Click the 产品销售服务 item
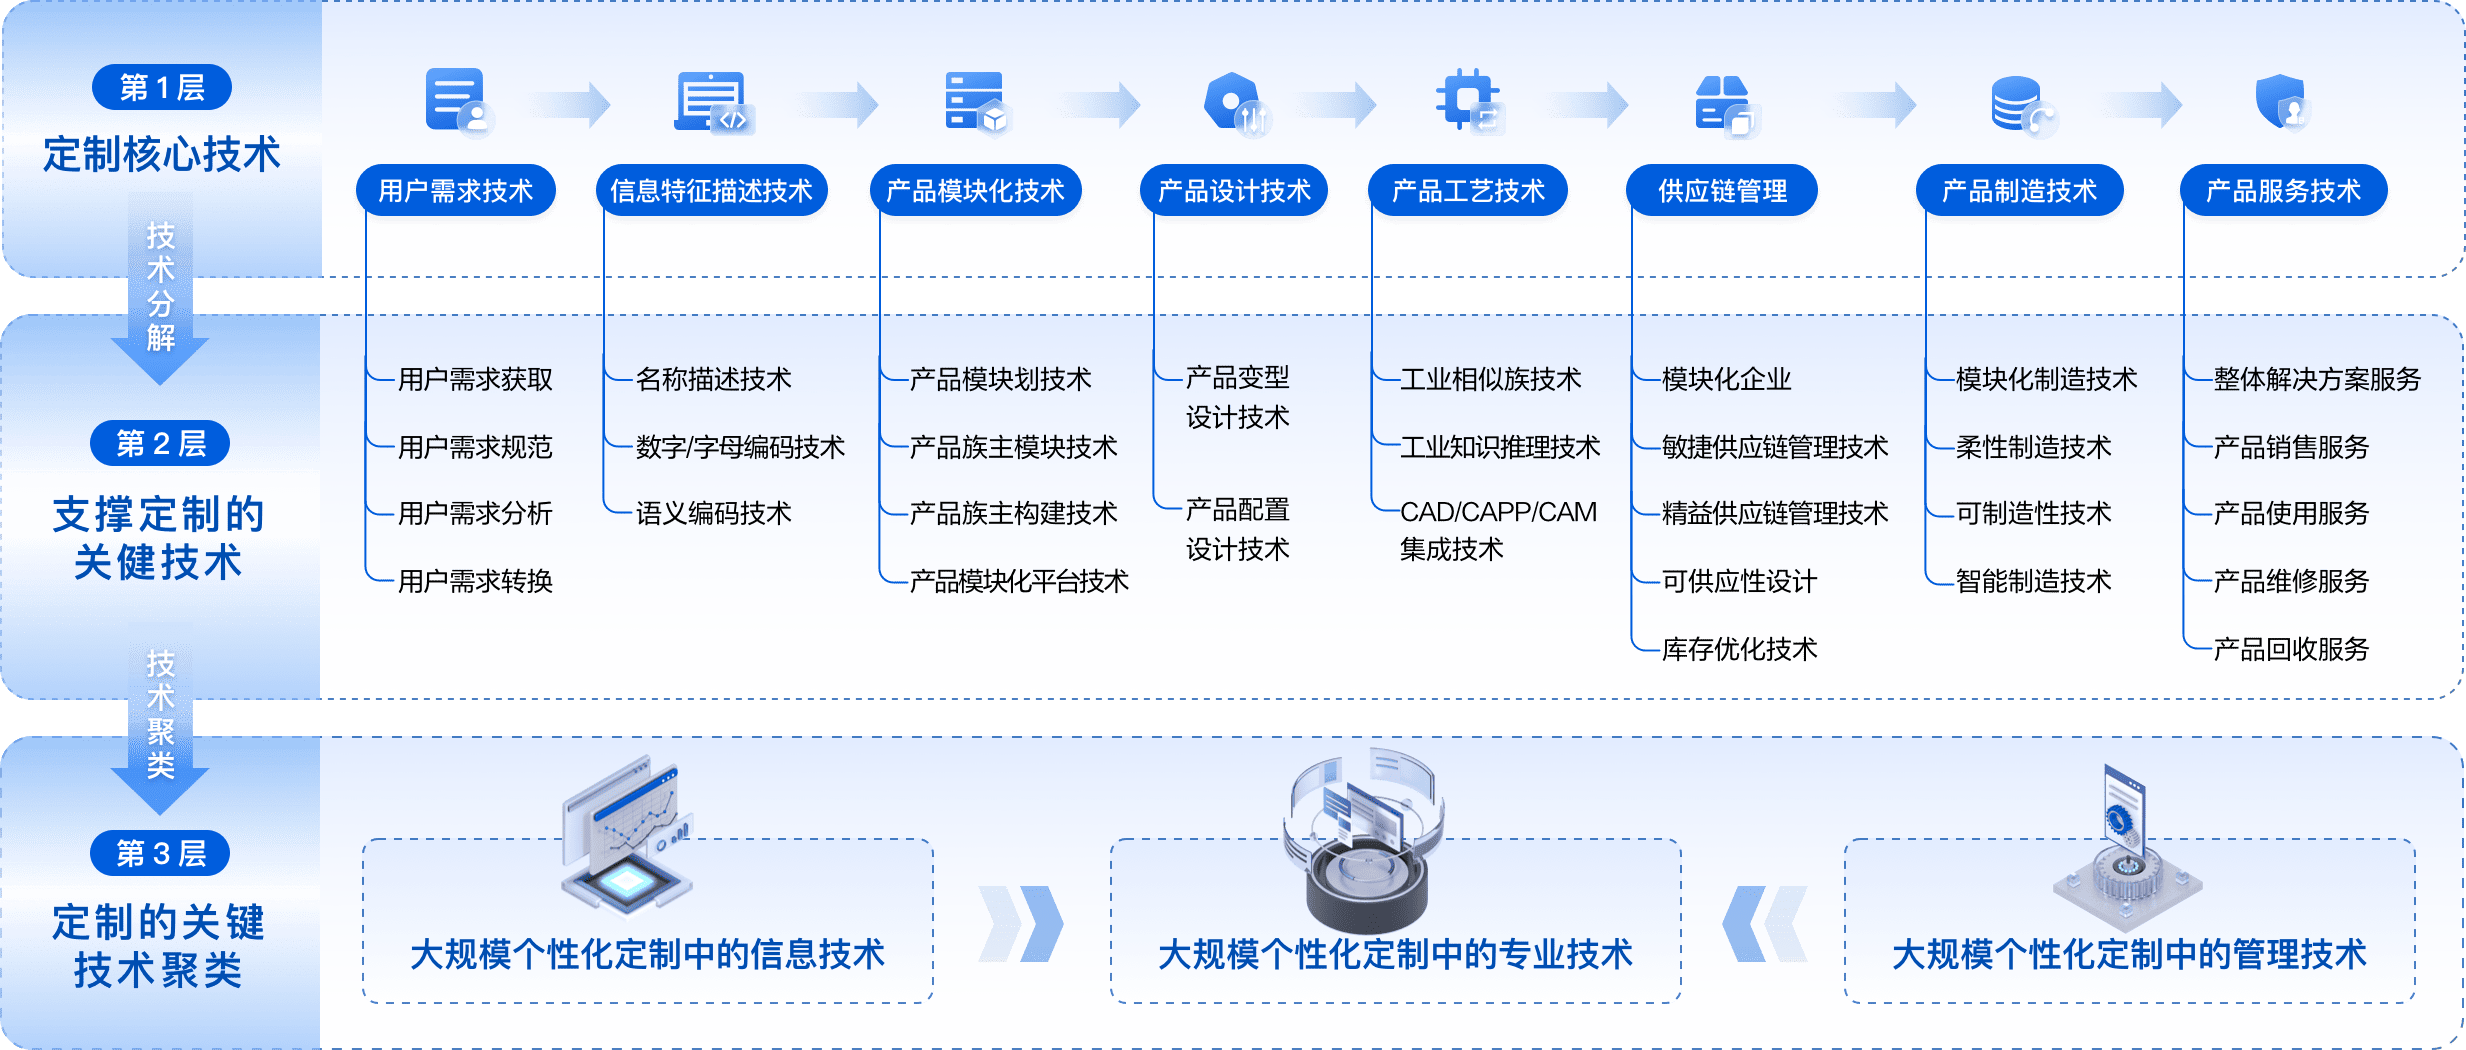The image size is (2466, 1050). click(2291, 447)
